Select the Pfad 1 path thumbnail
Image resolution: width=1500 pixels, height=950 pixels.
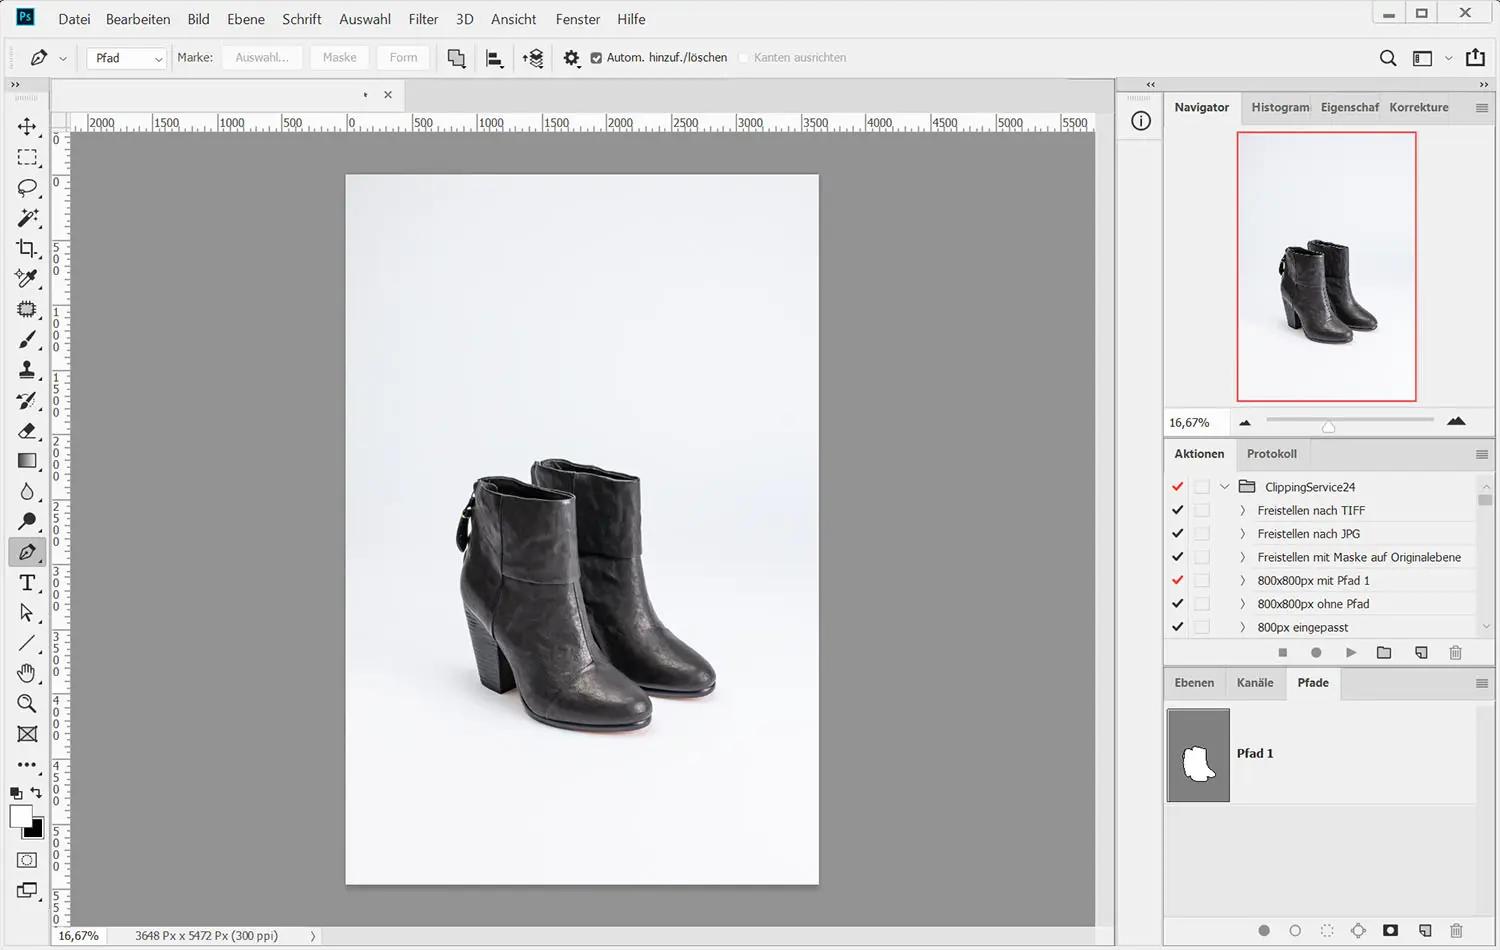point(1198,755)
